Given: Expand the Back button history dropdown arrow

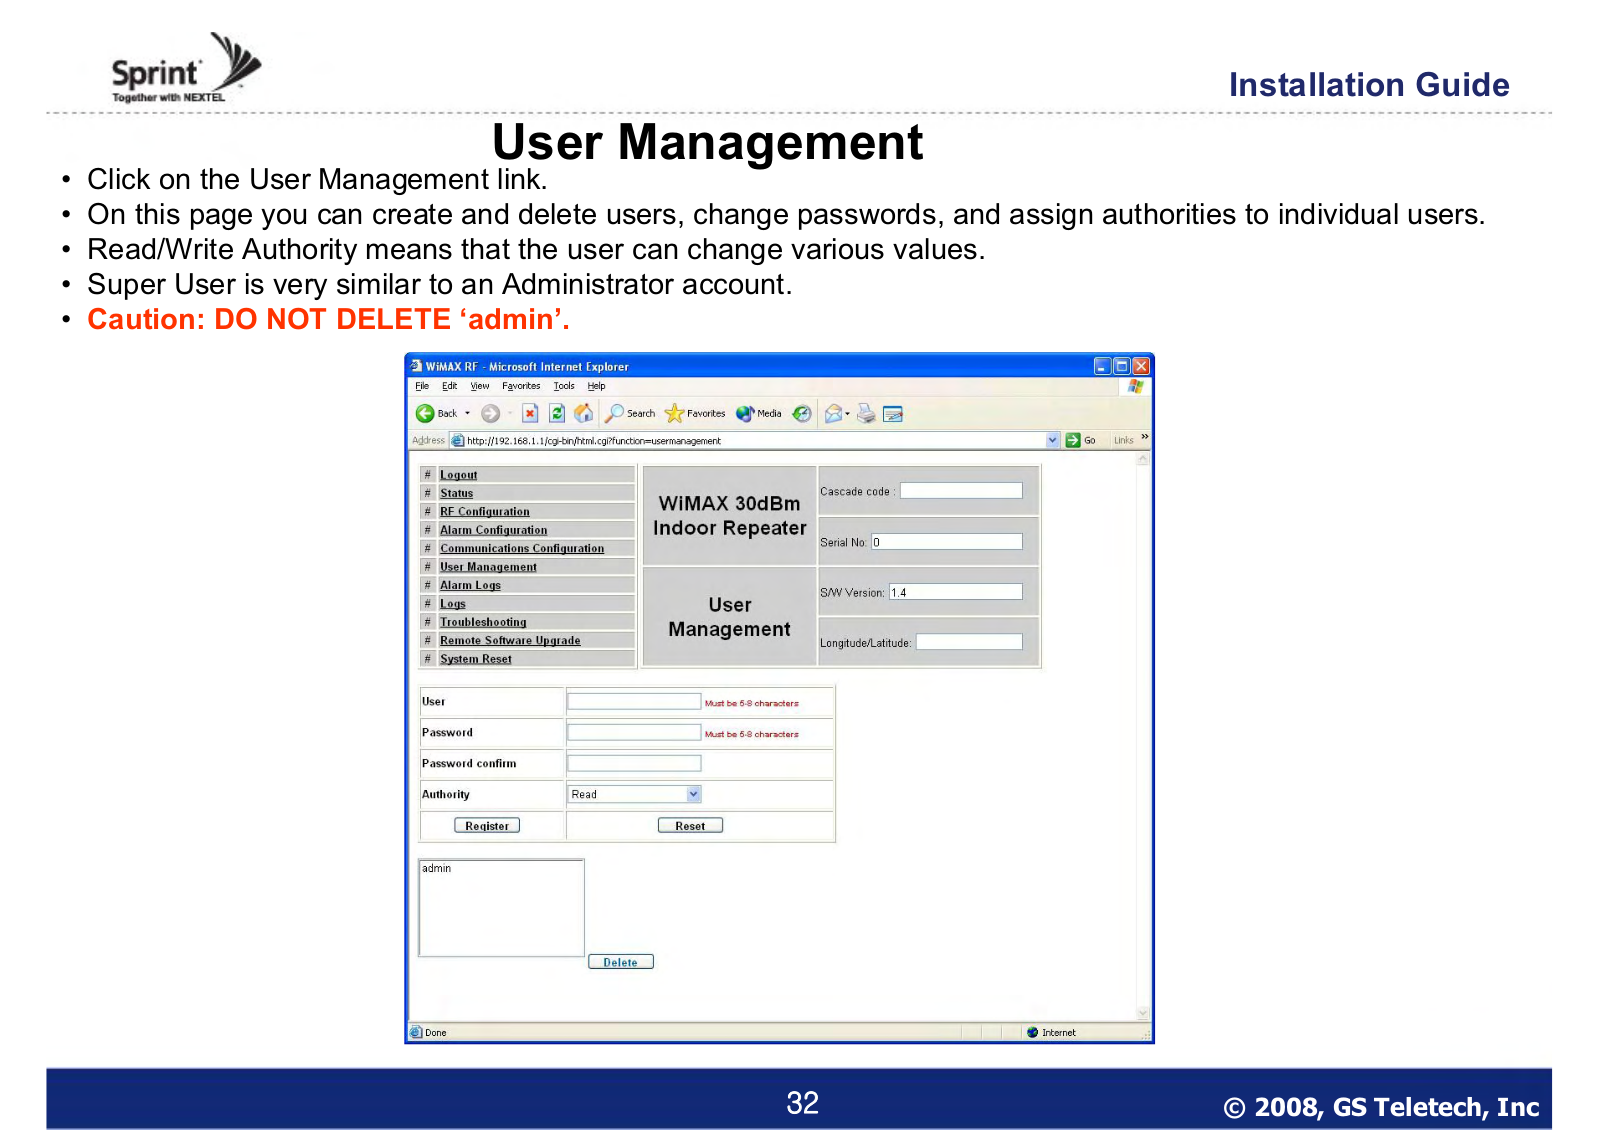Looking at the screenshot, I should click(x=467, y=413).
